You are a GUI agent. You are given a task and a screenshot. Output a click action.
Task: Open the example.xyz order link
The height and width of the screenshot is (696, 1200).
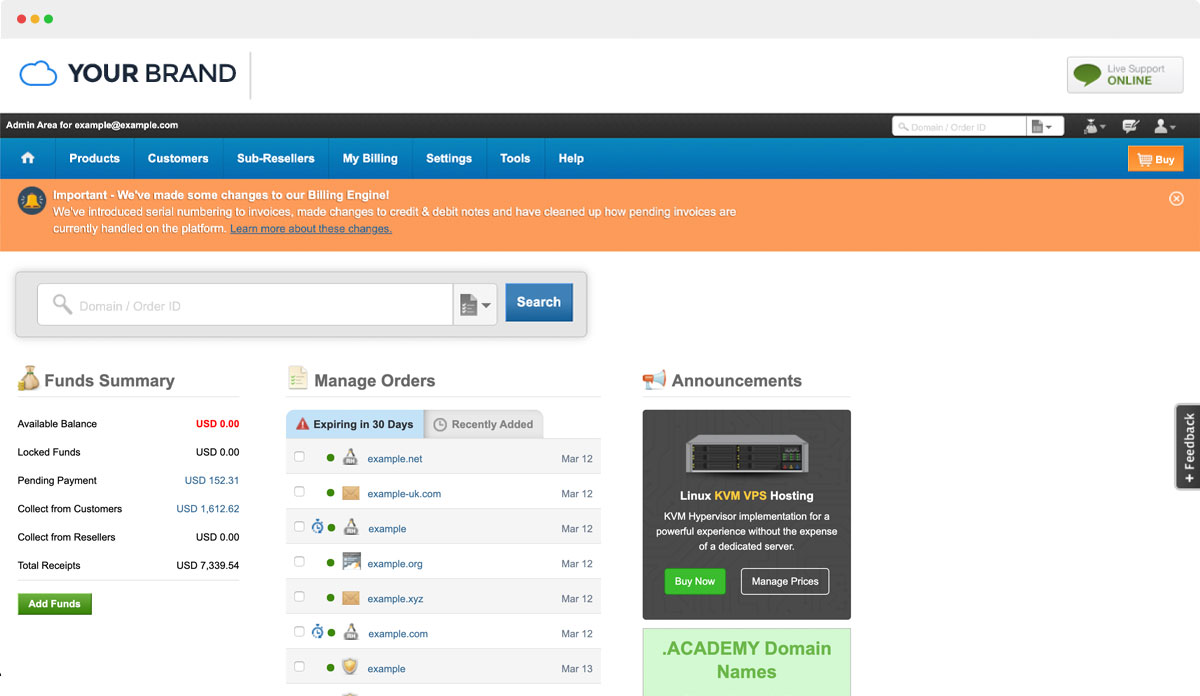click(394, 599)
